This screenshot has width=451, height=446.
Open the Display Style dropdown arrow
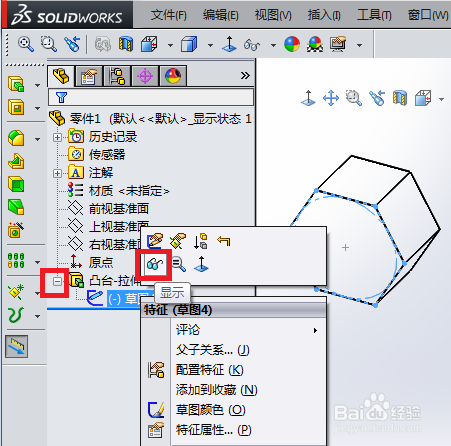coord(210,45)
